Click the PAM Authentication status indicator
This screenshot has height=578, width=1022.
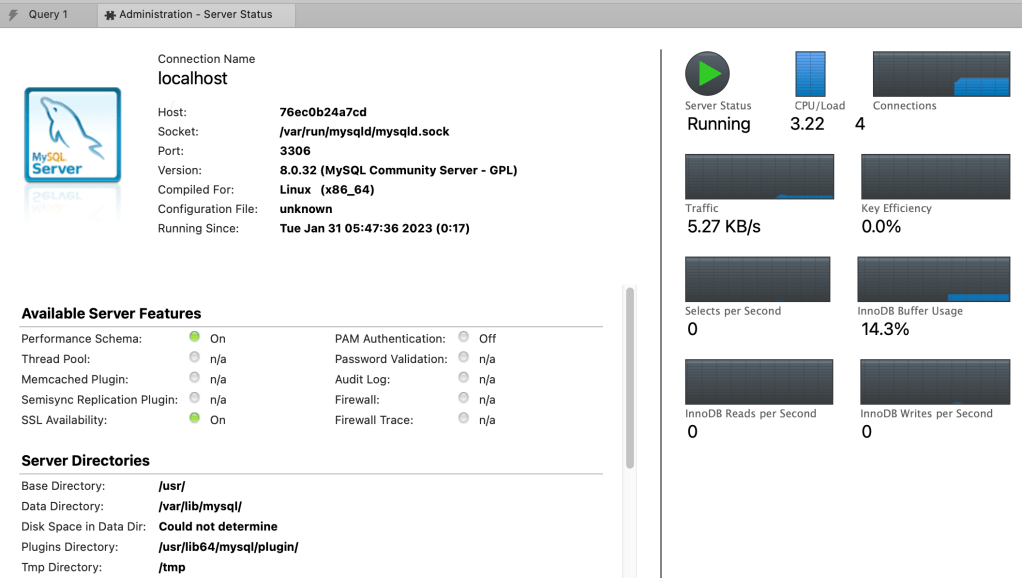[463, 338]
